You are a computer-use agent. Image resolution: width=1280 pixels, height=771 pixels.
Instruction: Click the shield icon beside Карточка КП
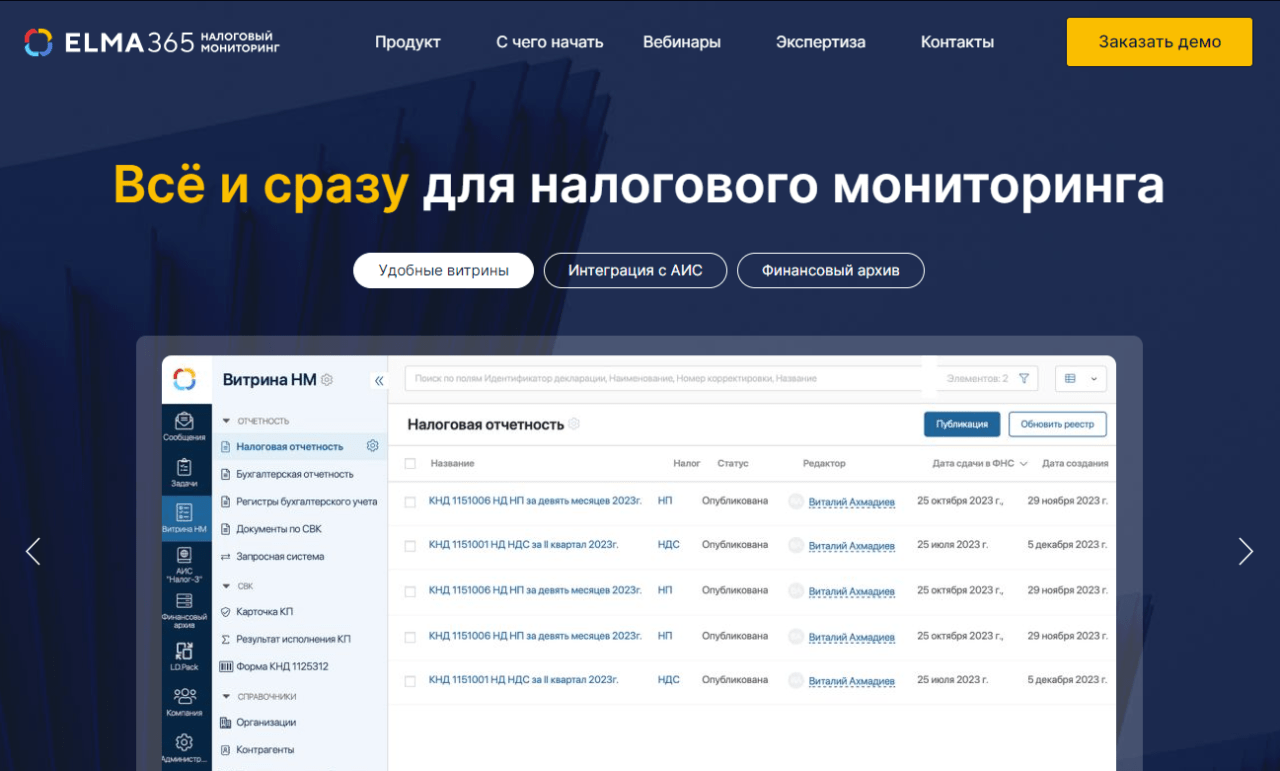tap(225, 611)
